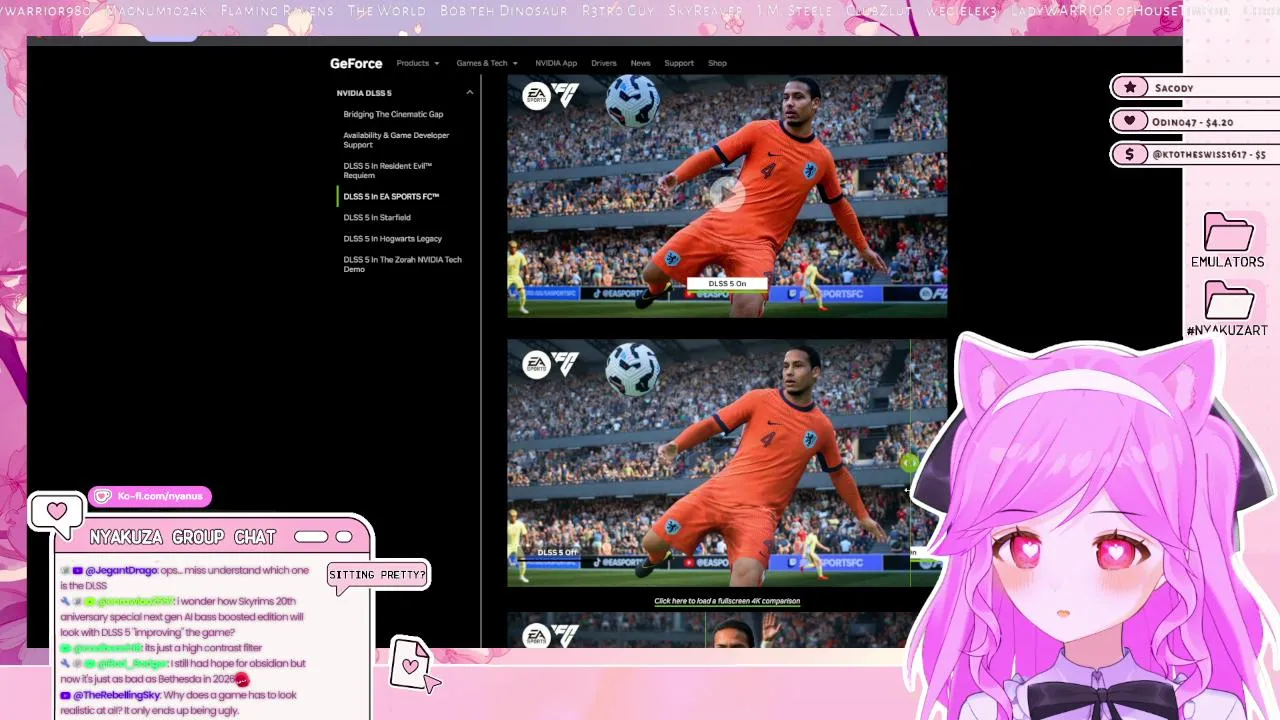Open the Games & Tech dropdown menu

tap(486, 63)
